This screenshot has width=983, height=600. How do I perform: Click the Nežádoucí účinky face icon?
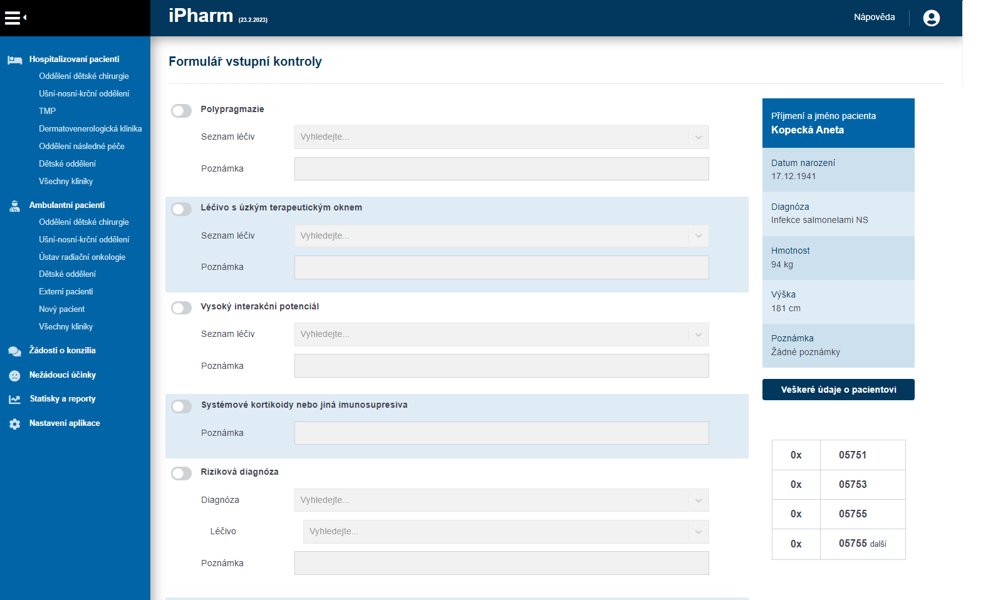pos(14,376)
